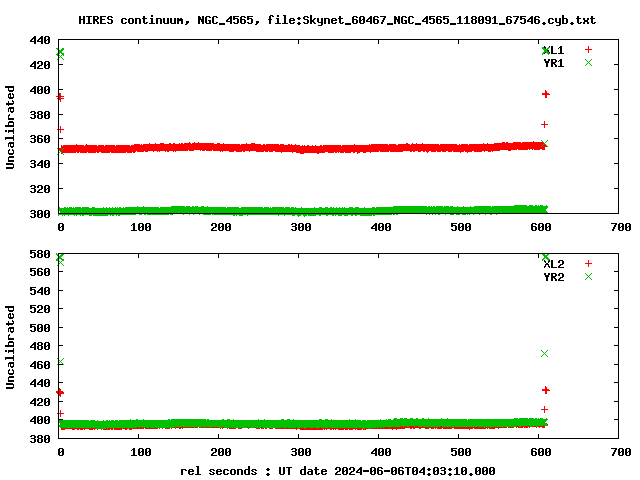Click the top plot's 100 x-axis label
This screenshot has height=480, width=640.
(x=141, y=227)
